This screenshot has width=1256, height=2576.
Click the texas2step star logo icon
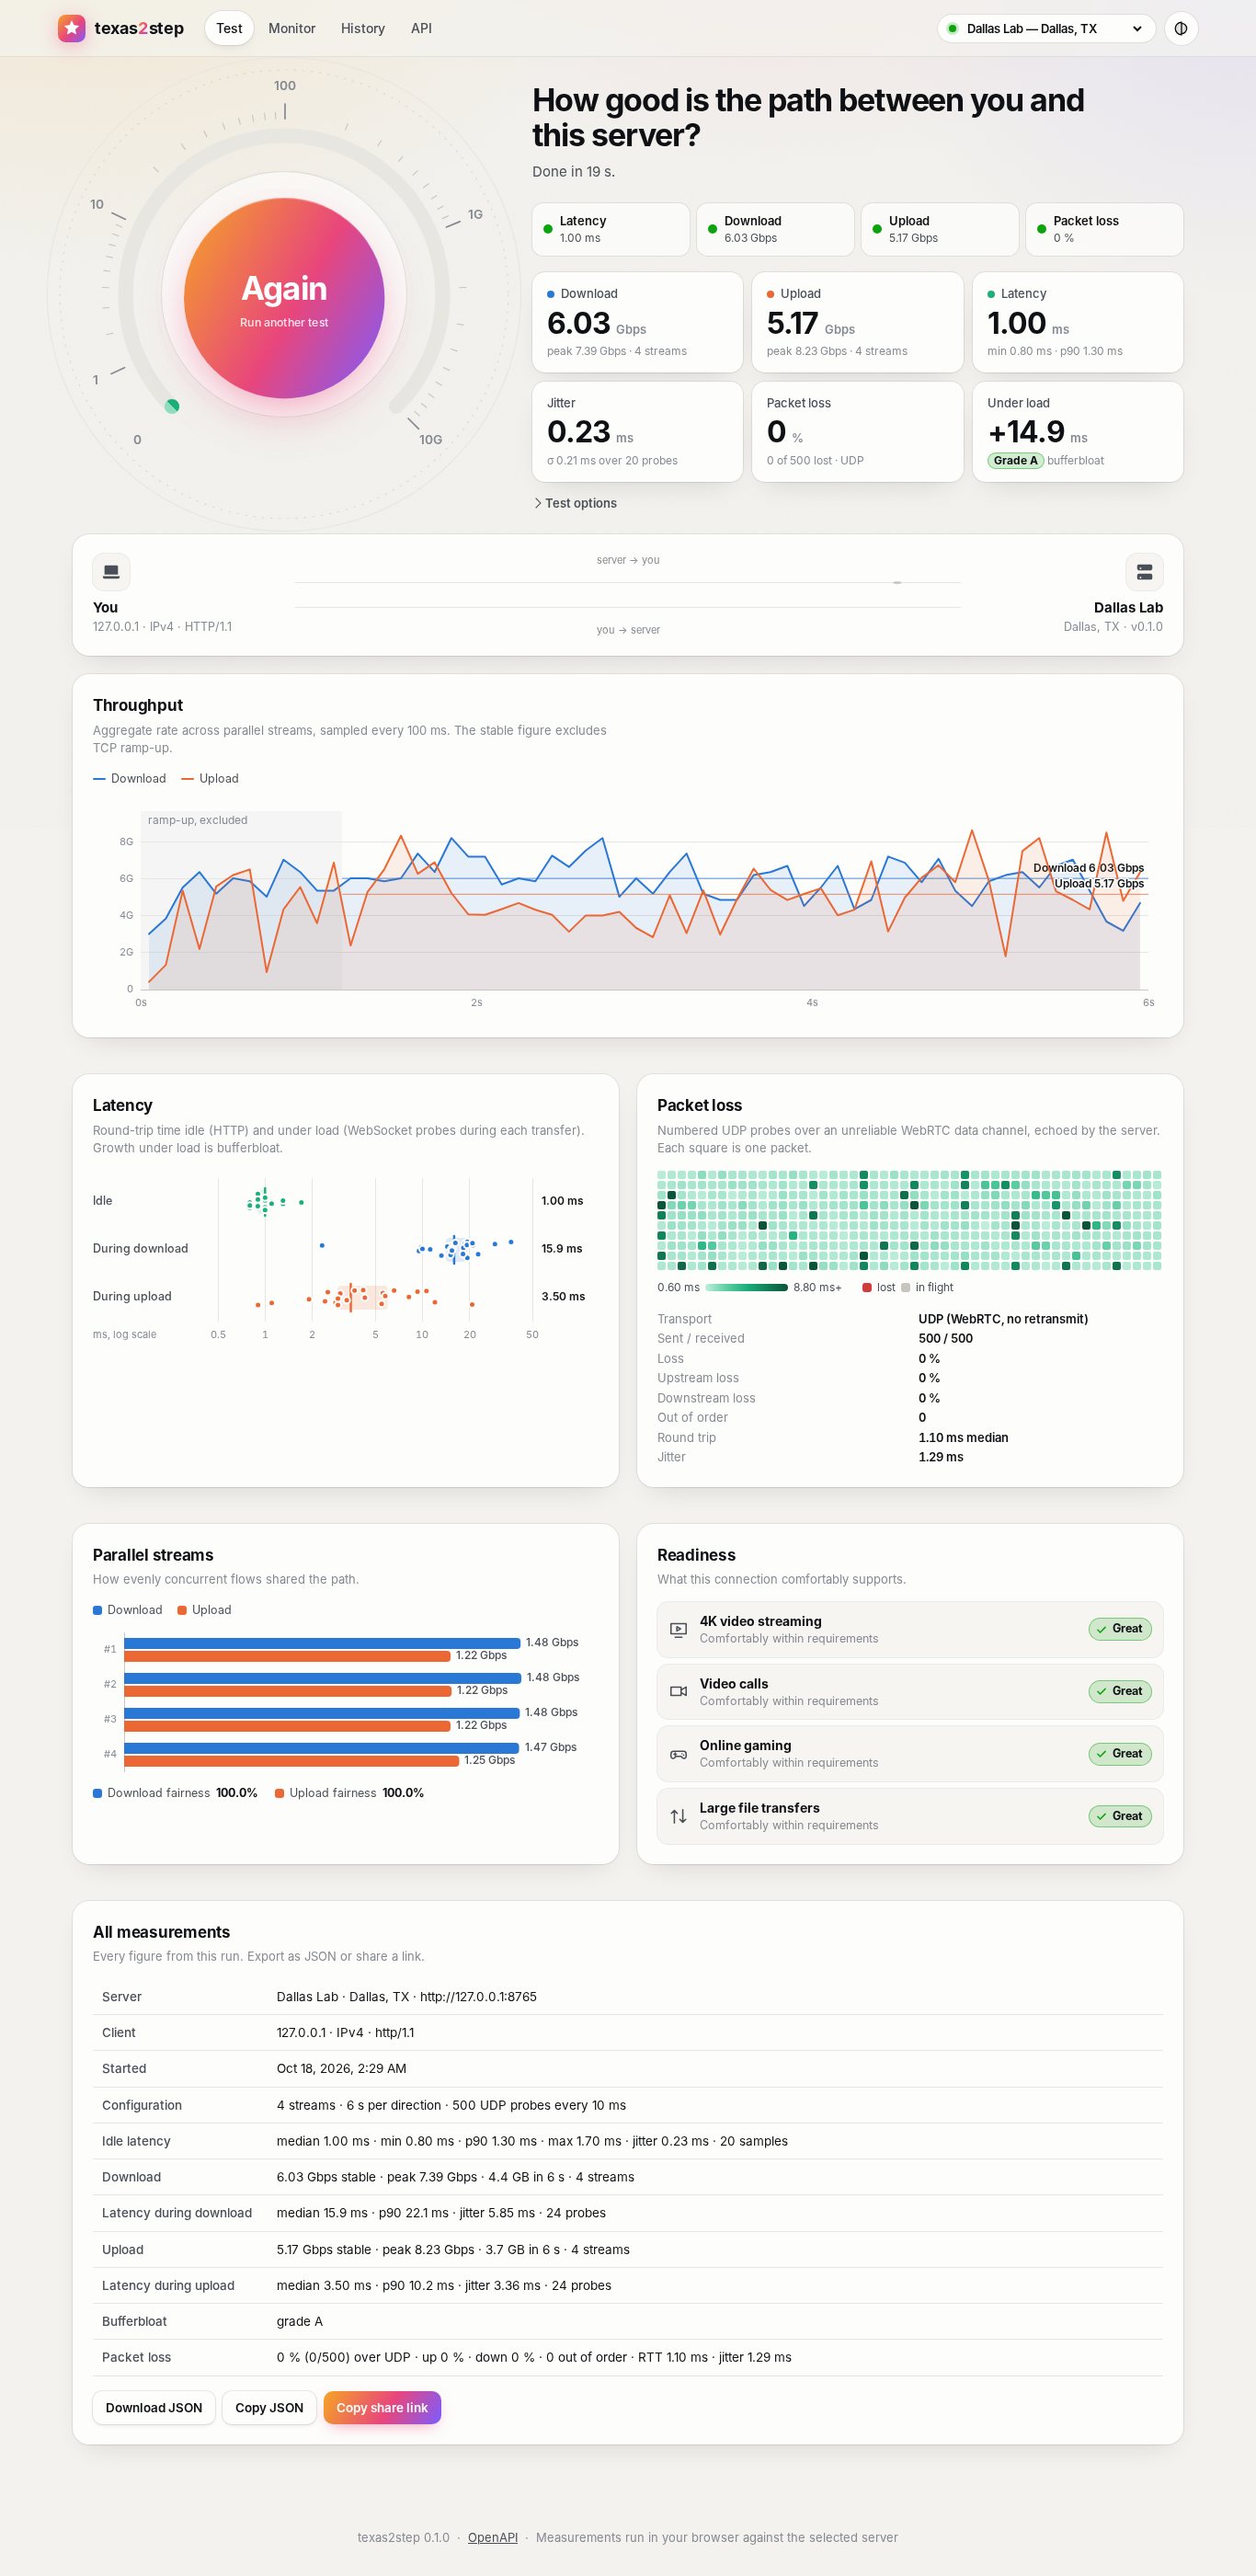(x=71, y=28)
